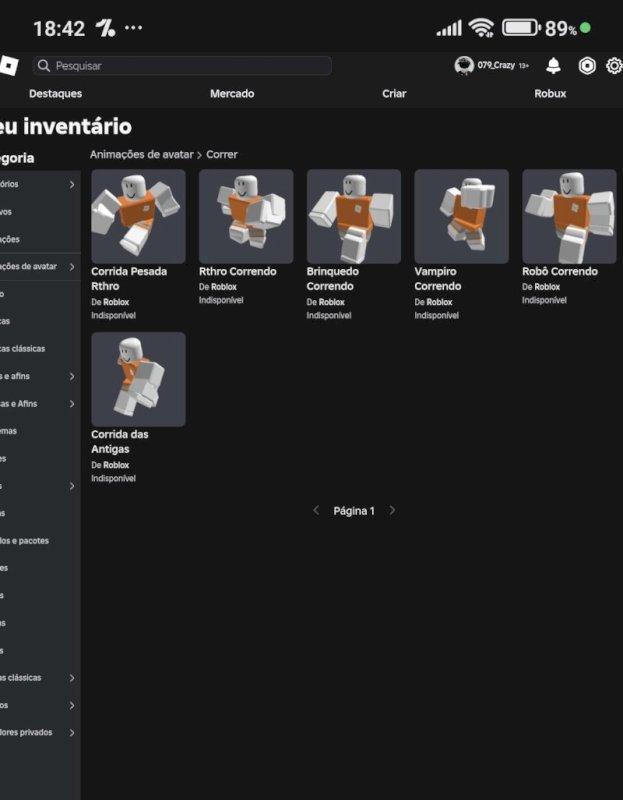
Task: Select Corrida Pesada Rthro thumbnail
Action: pyautogui.click(x=138, y=216)
